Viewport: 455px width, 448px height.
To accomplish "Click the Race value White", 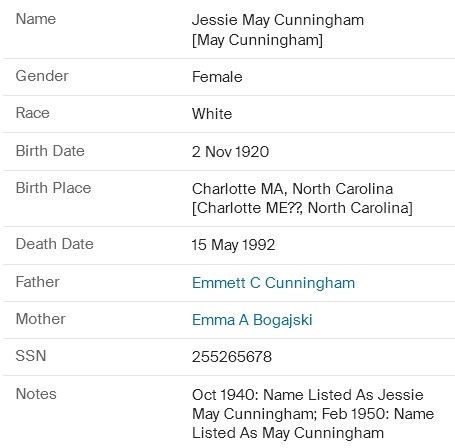I will [212, 114].
